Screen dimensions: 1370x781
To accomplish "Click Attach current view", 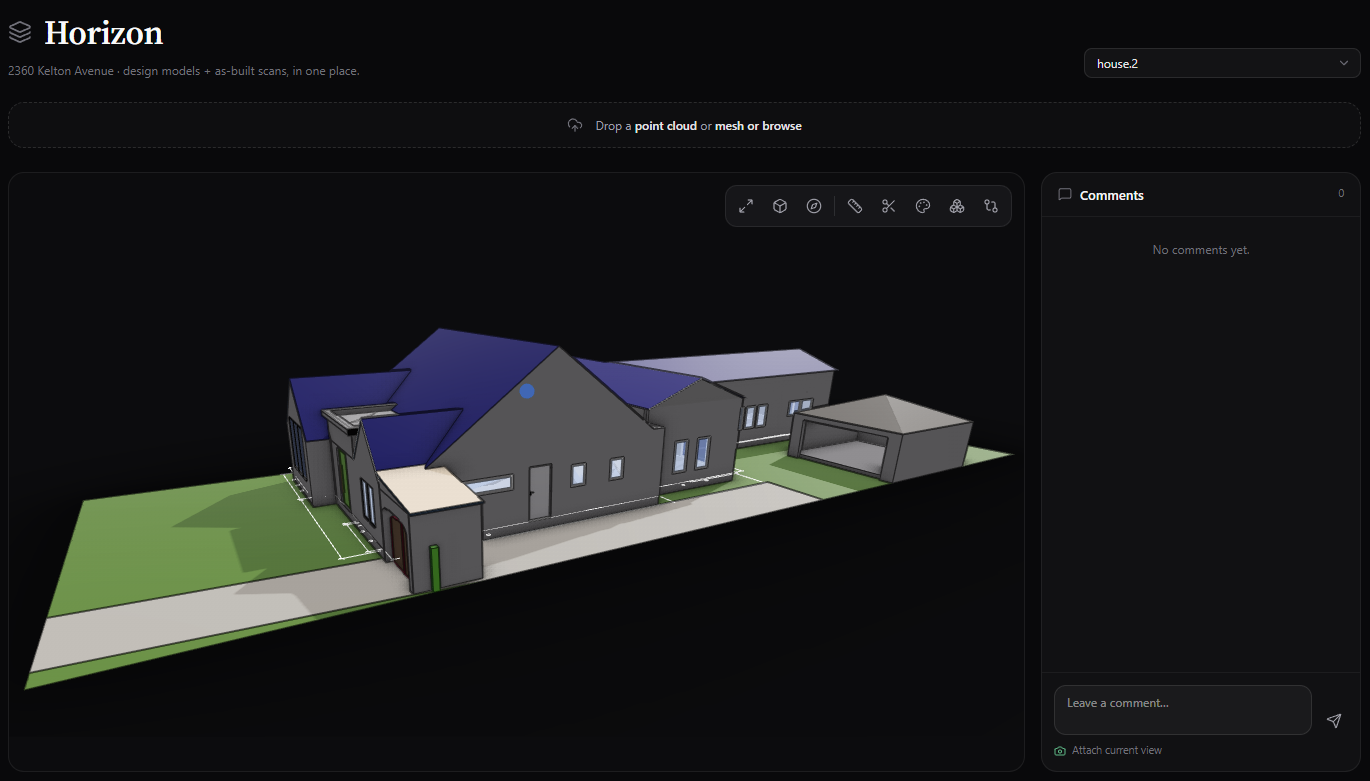I will click(1117, 751).
